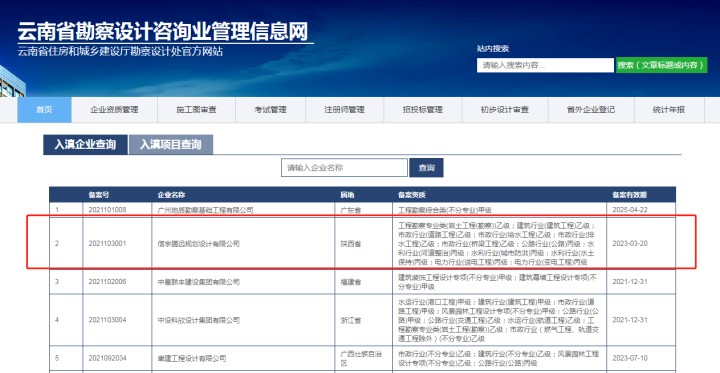Open 注册师管理 menu item
720x373 pixels.
(344, 110)
